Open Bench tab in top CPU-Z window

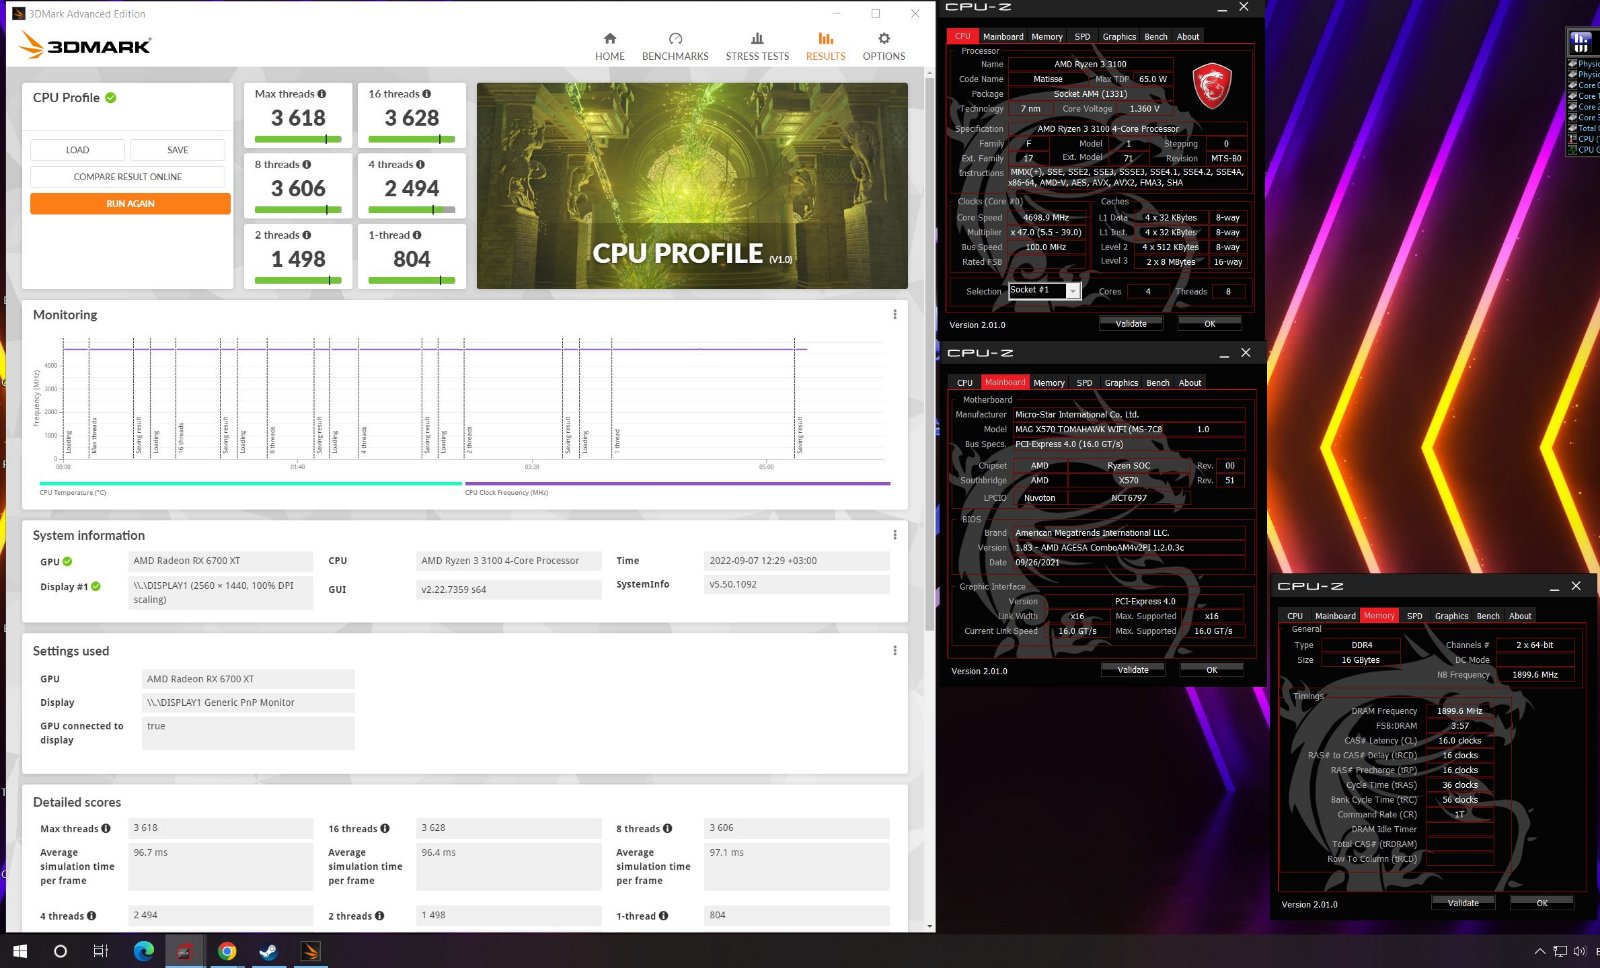tap(1155, 36)
